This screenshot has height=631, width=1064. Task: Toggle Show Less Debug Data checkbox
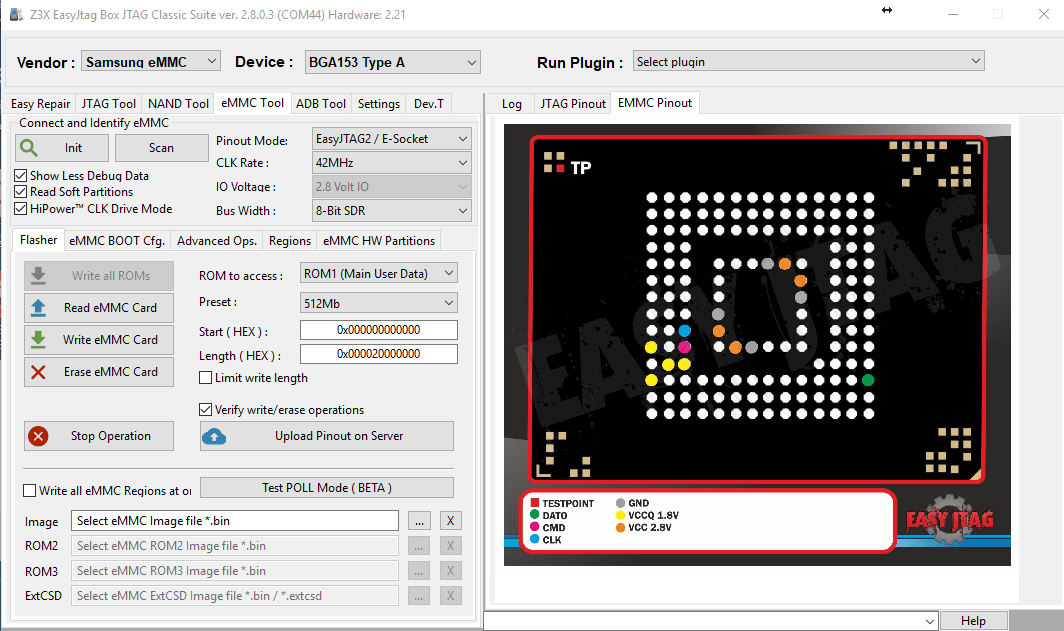(21, 176)
